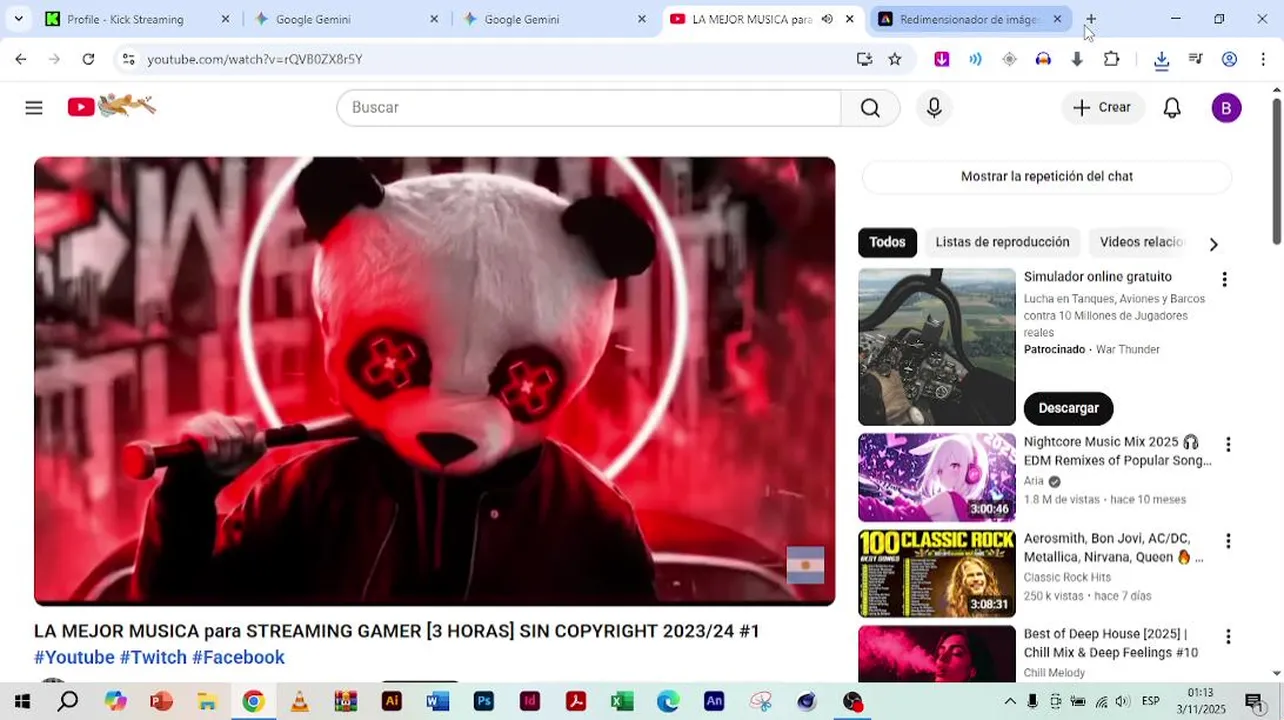1284x720 pixels.
Task: Show Chrome downloads tray
Action: coord(1161,60)
